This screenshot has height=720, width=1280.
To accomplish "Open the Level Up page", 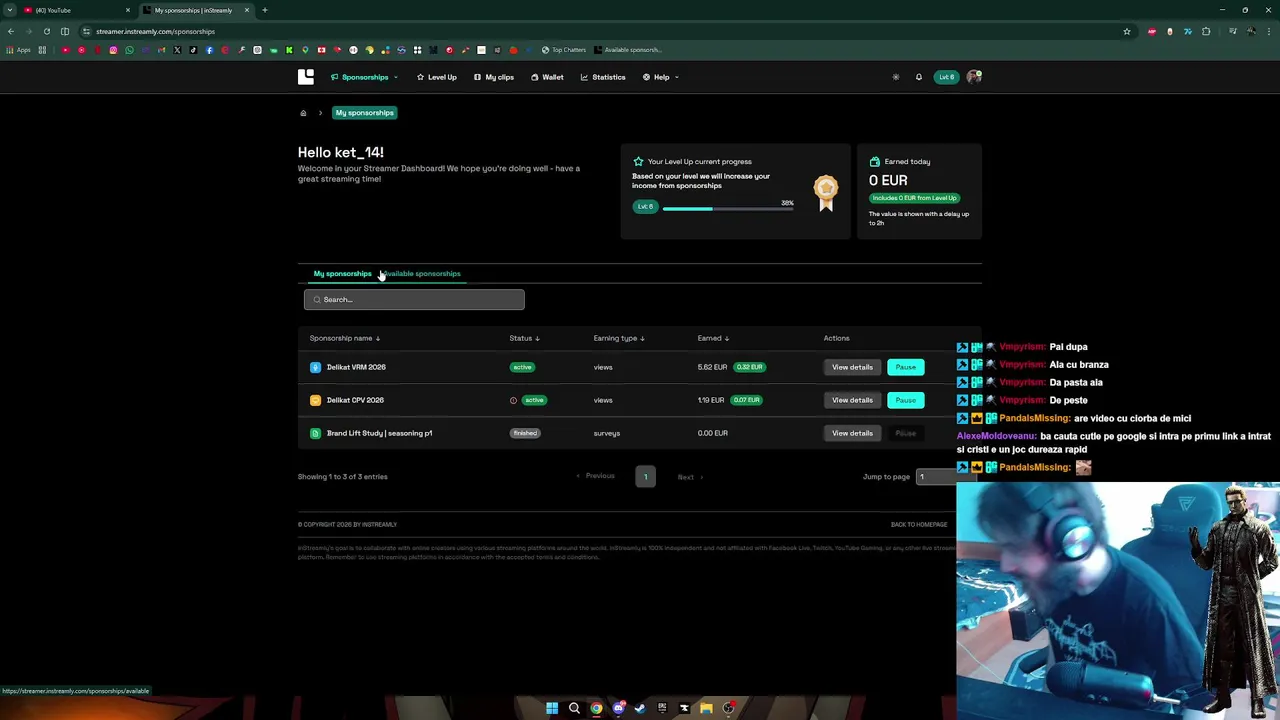I will tap(437, 77).
